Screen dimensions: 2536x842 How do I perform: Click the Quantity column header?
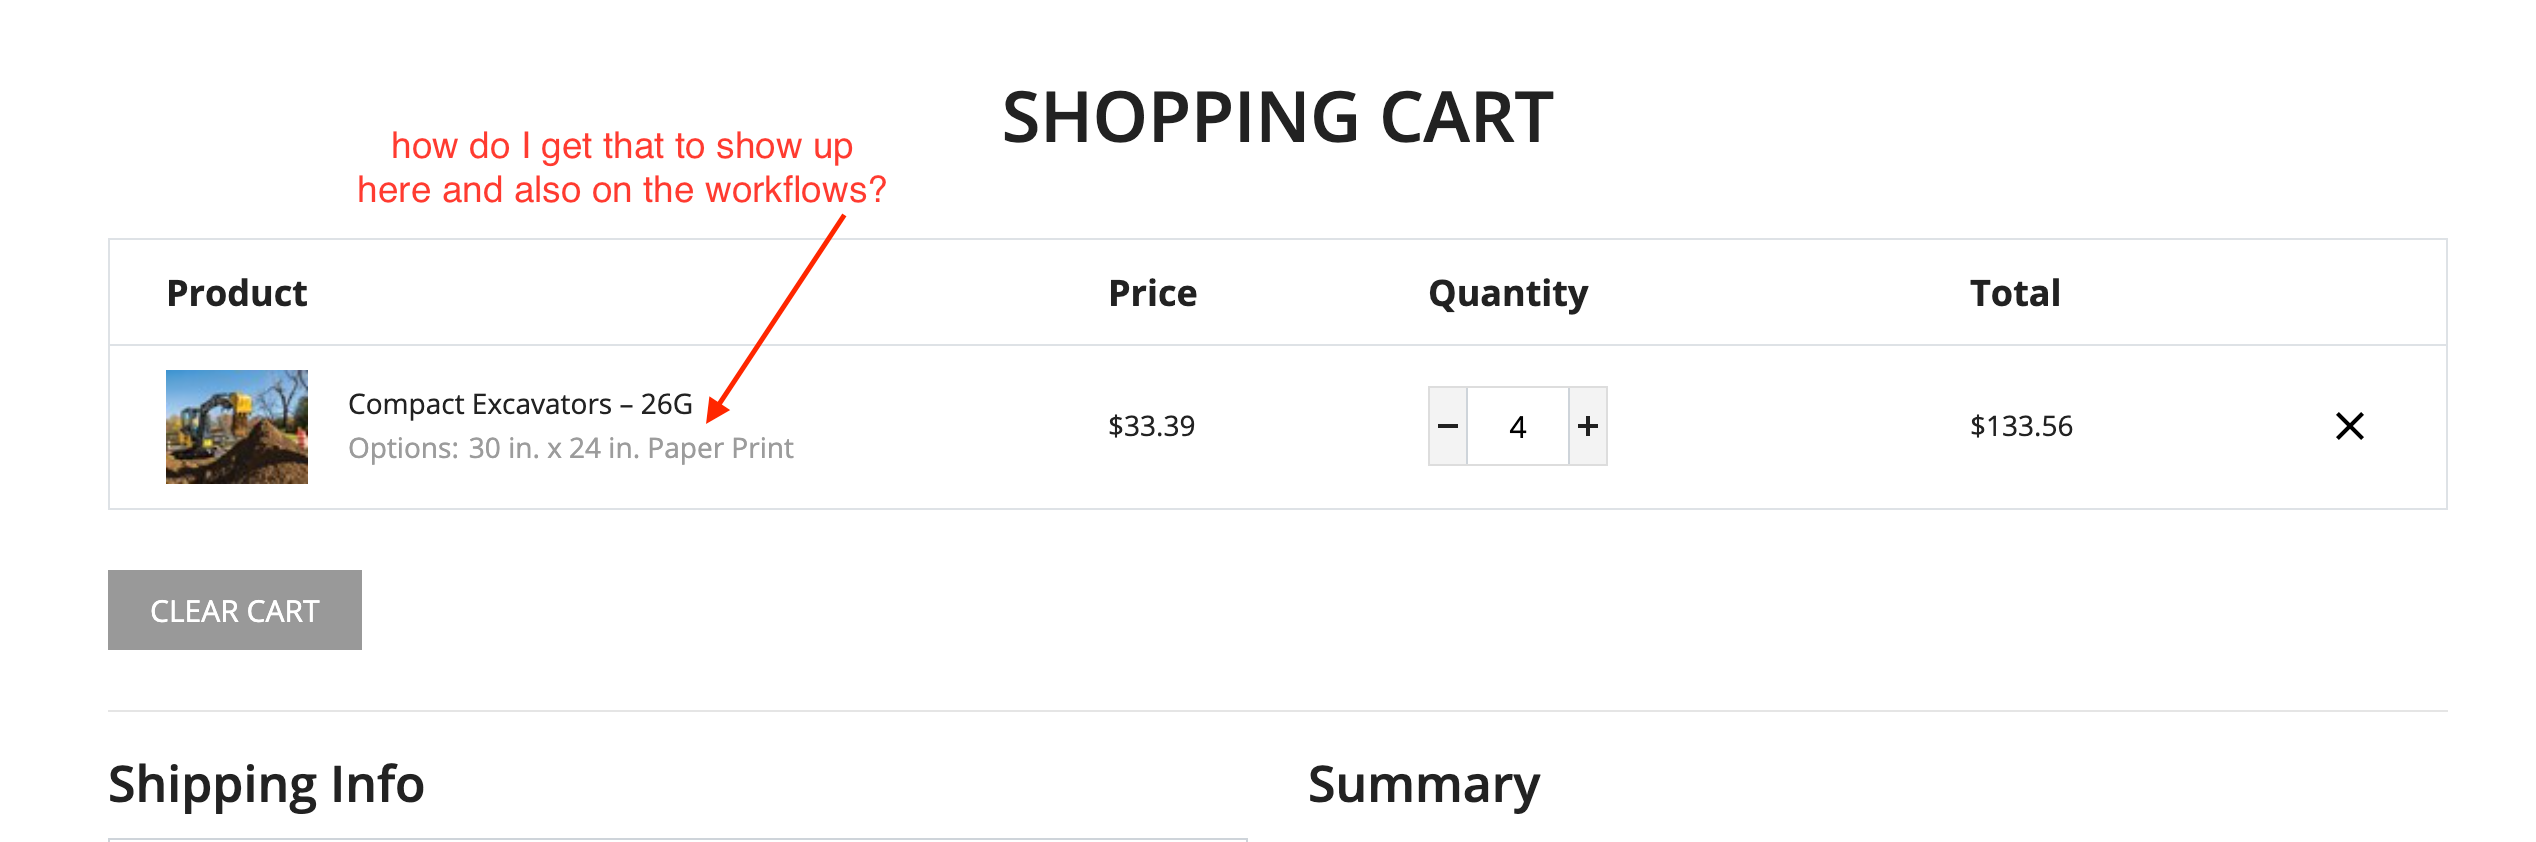(x=1508, y=293)
